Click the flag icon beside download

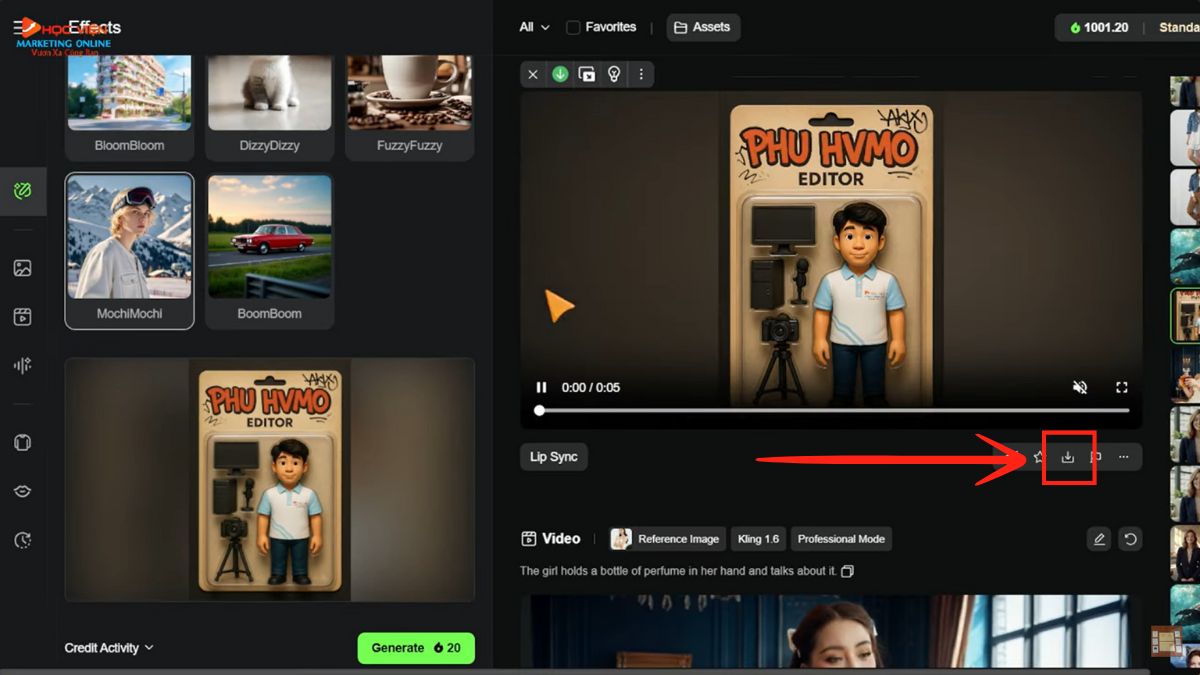coord(1095,457)
